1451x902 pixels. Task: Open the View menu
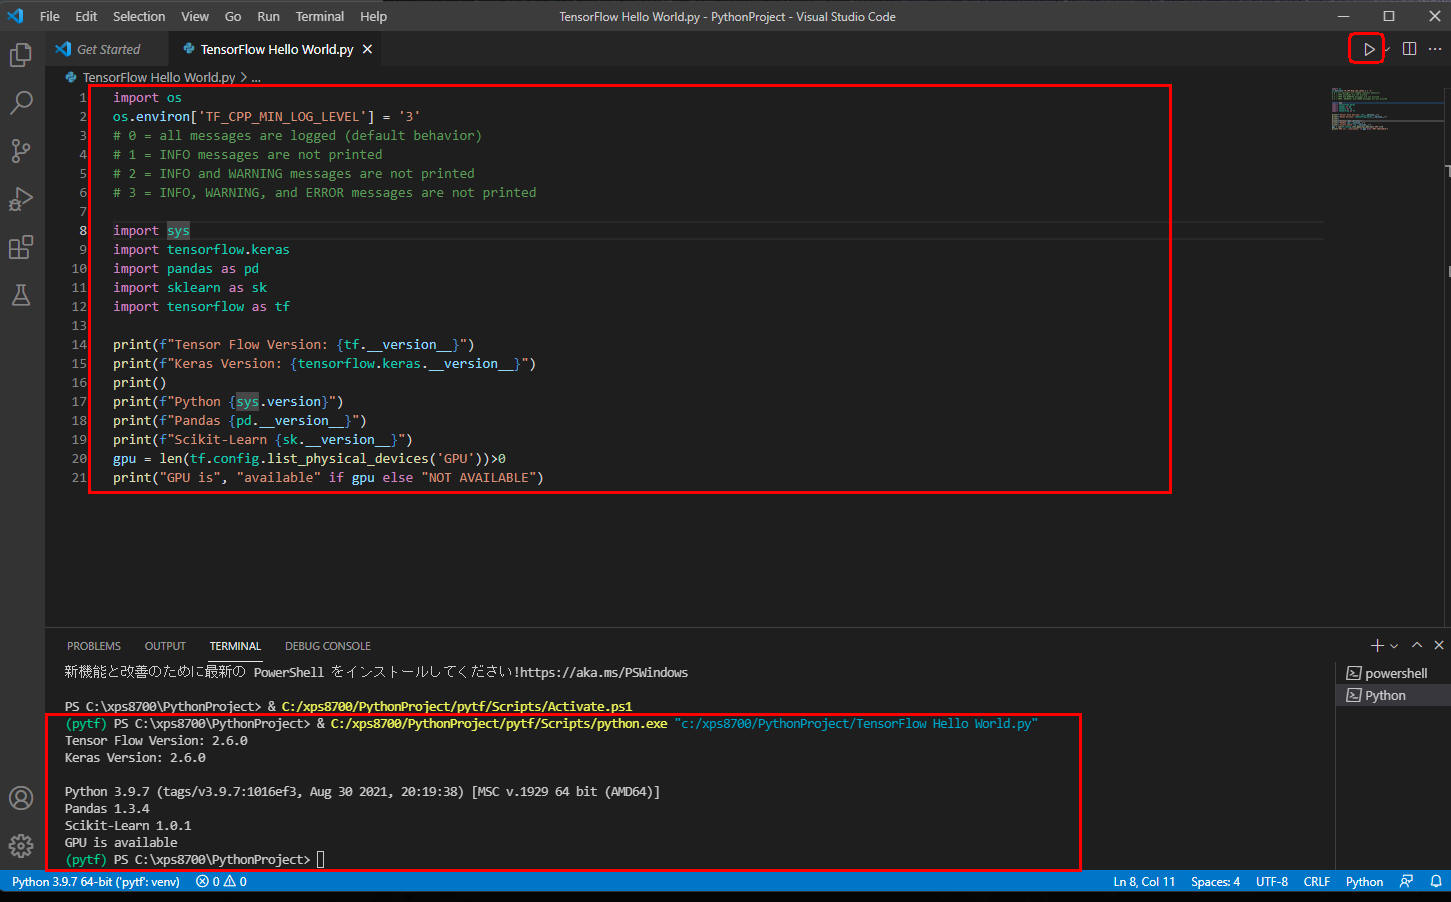coord(195,16)
